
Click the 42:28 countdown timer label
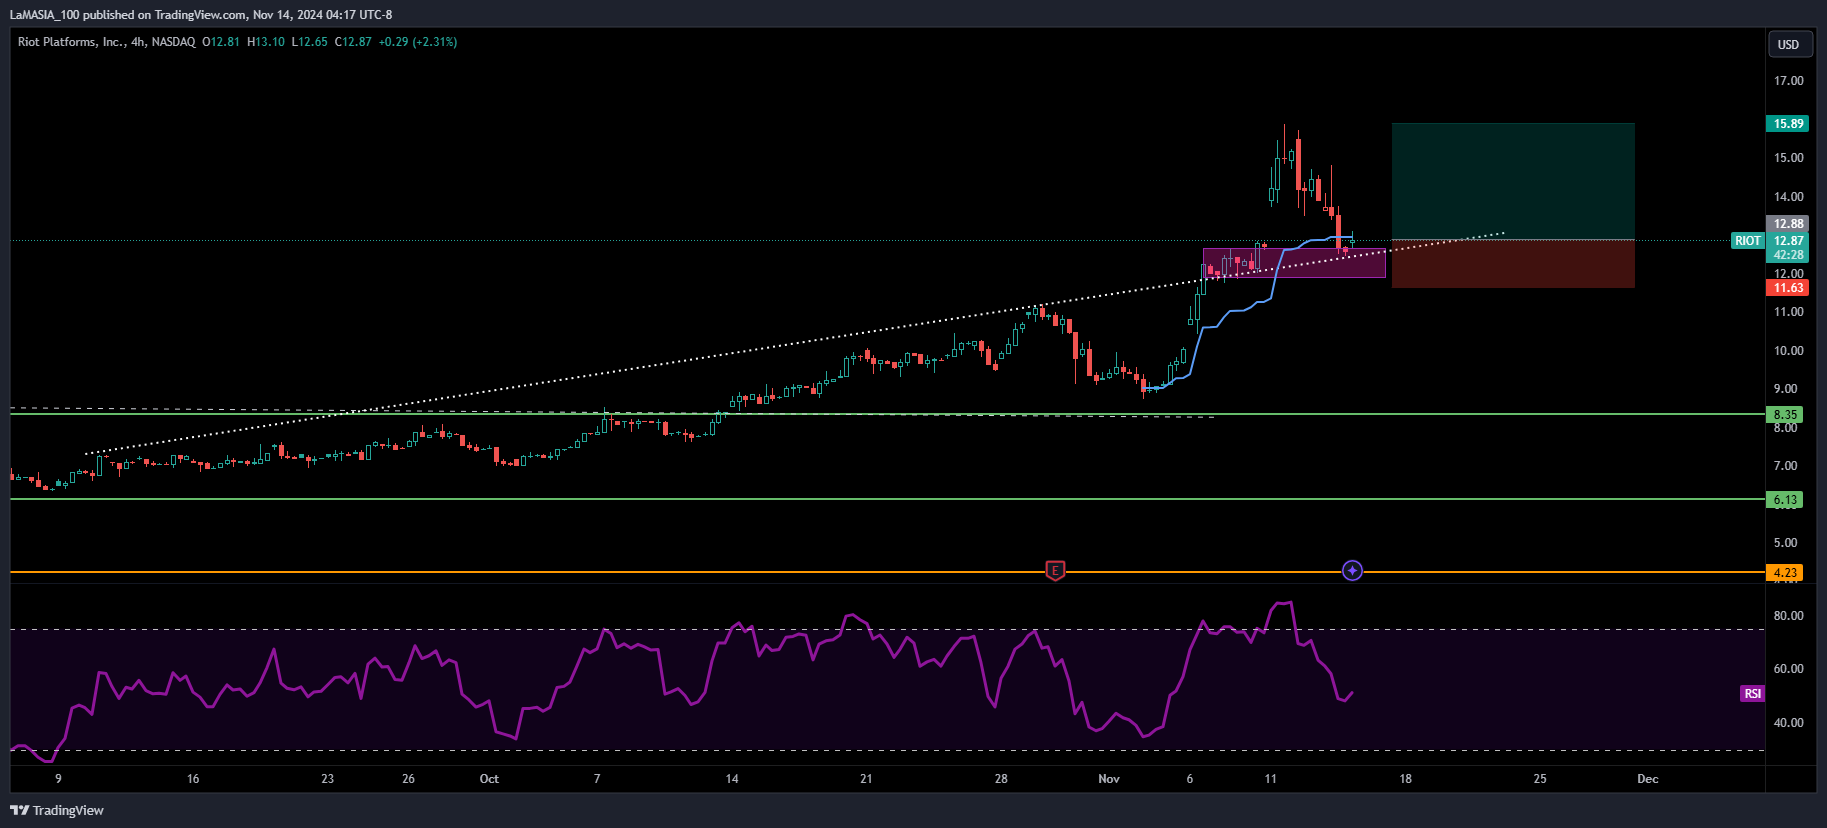1788,255
